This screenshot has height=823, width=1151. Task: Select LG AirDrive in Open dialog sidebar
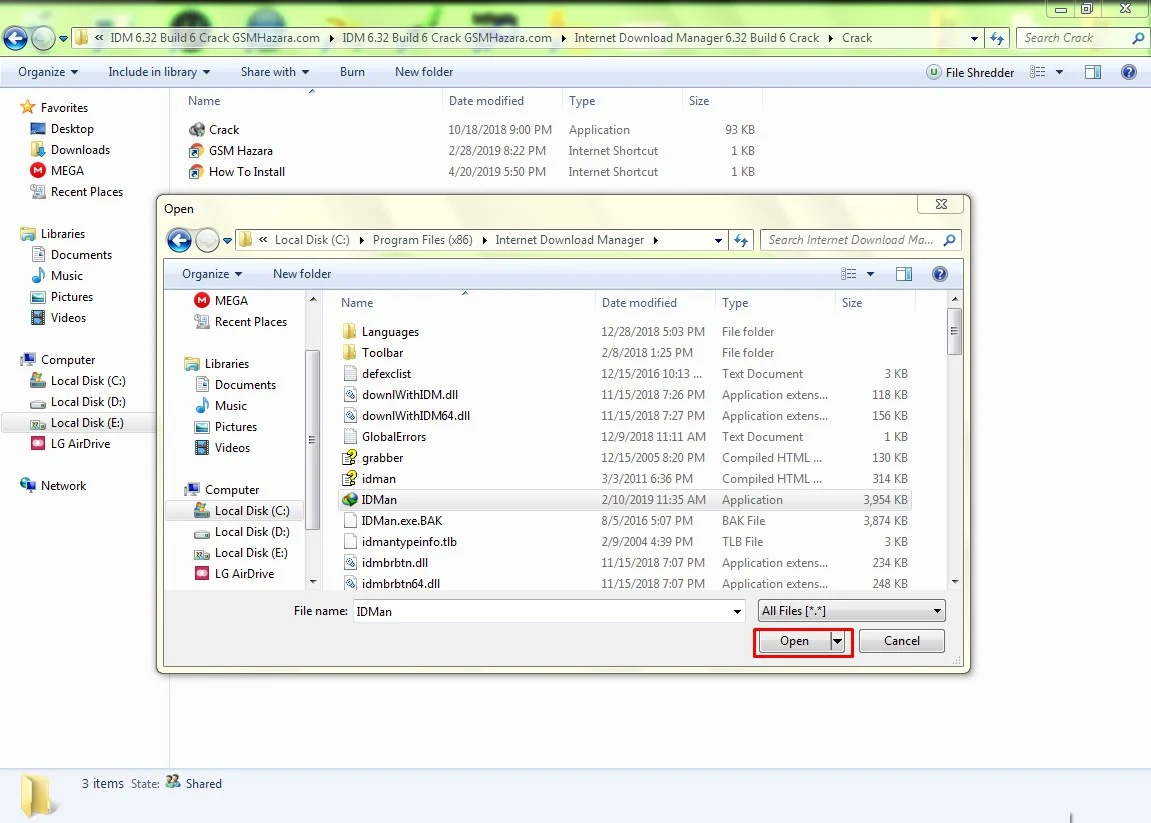coord(244,574)
